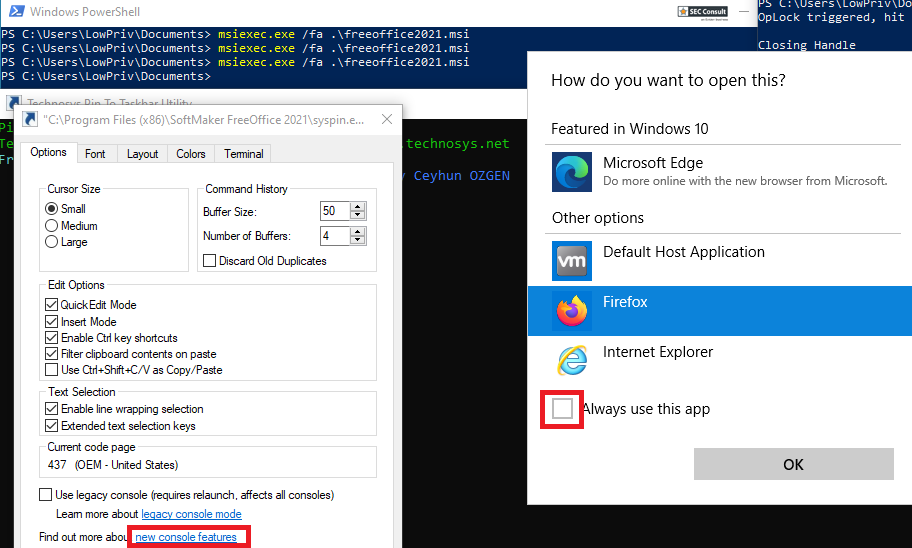
Task: Open the Colors tab
Action: pos(190,154)
